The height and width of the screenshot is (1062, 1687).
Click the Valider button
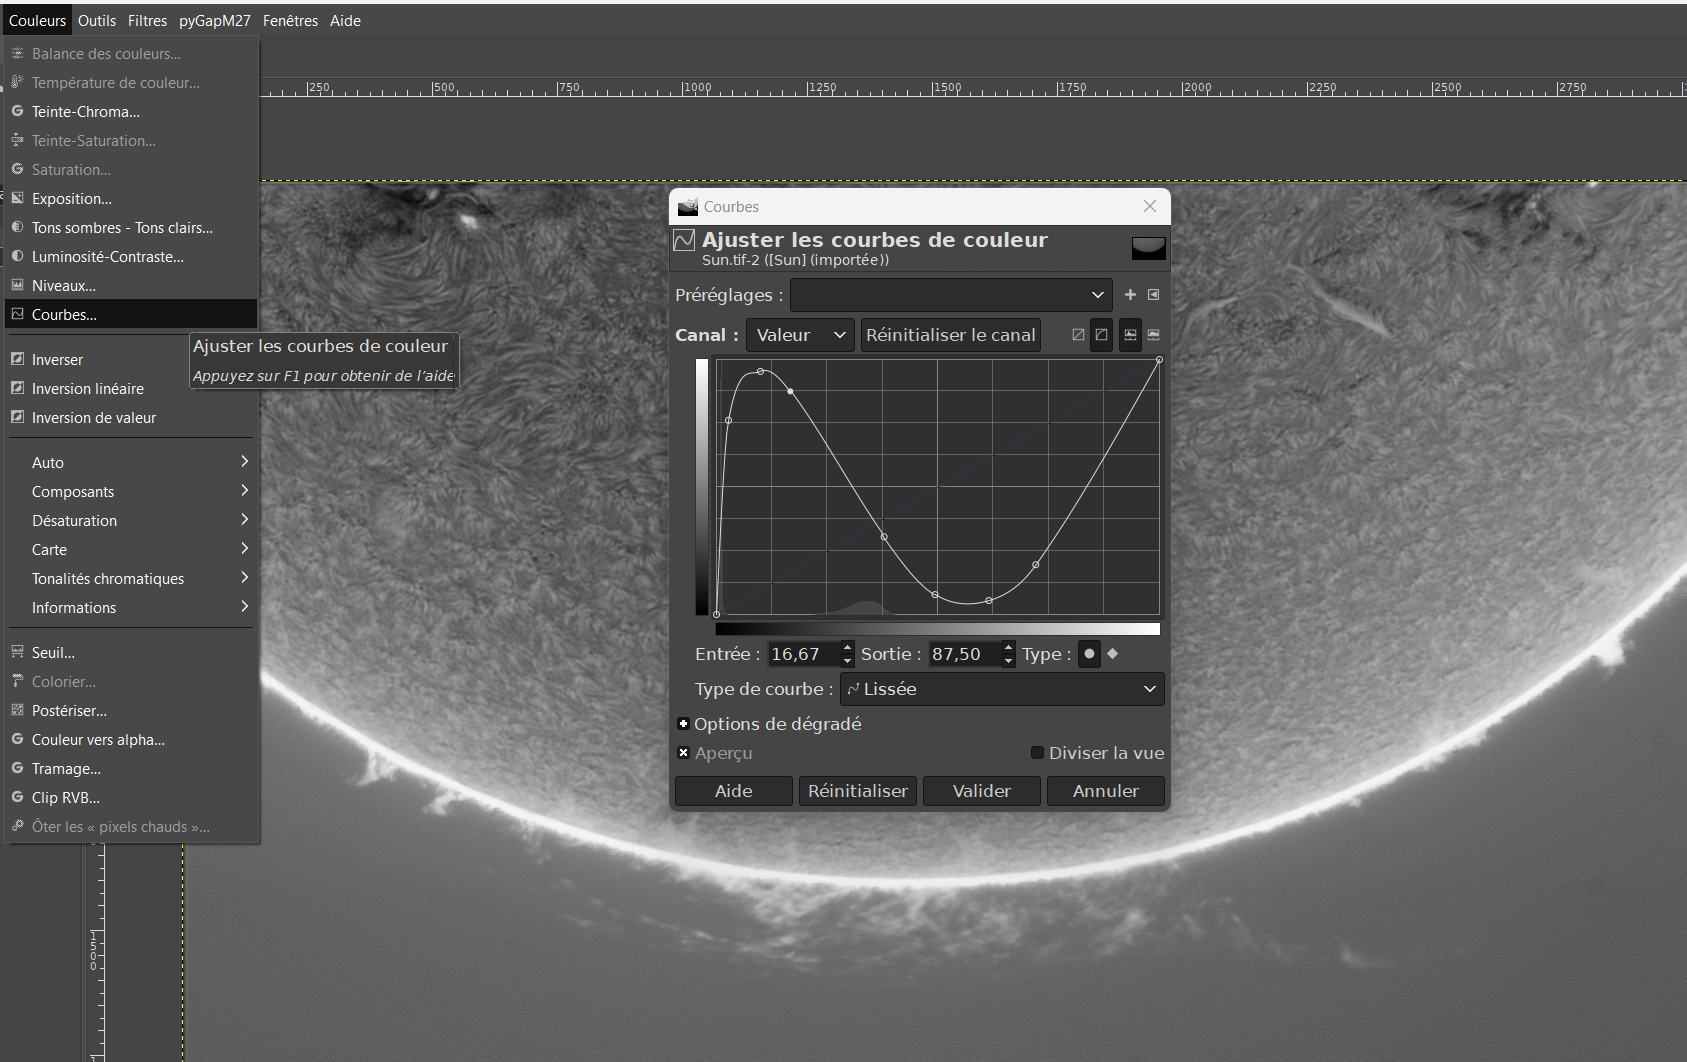(982, 791)
